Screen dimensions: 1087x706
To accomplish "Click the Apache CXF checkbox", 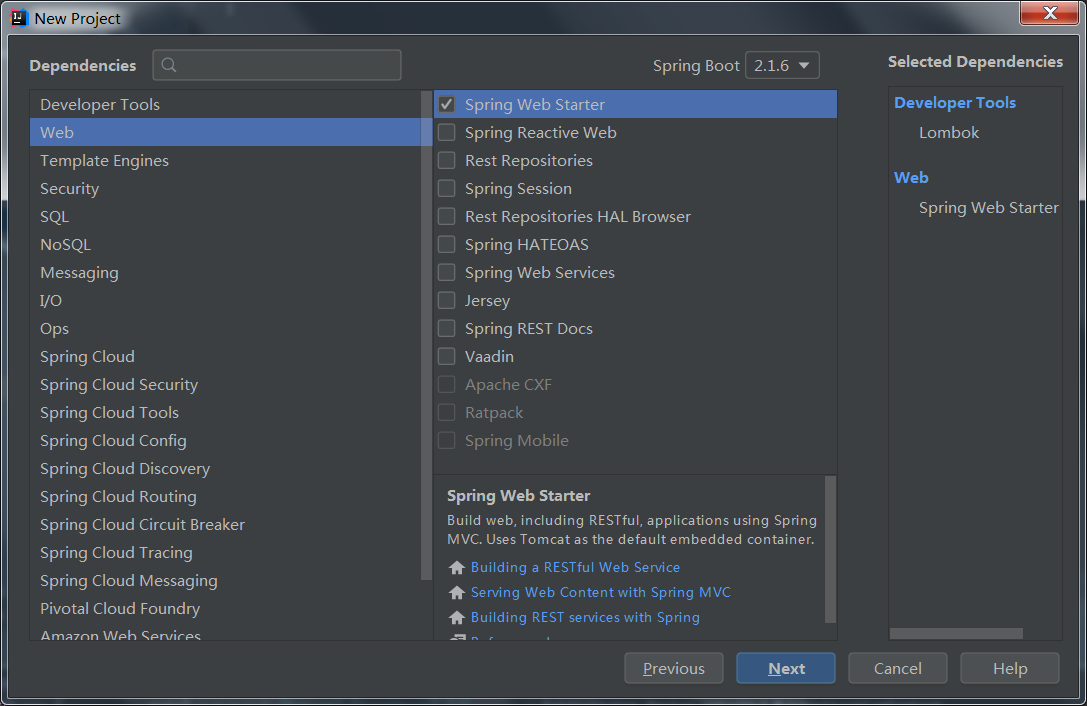I will coord(446,384).
